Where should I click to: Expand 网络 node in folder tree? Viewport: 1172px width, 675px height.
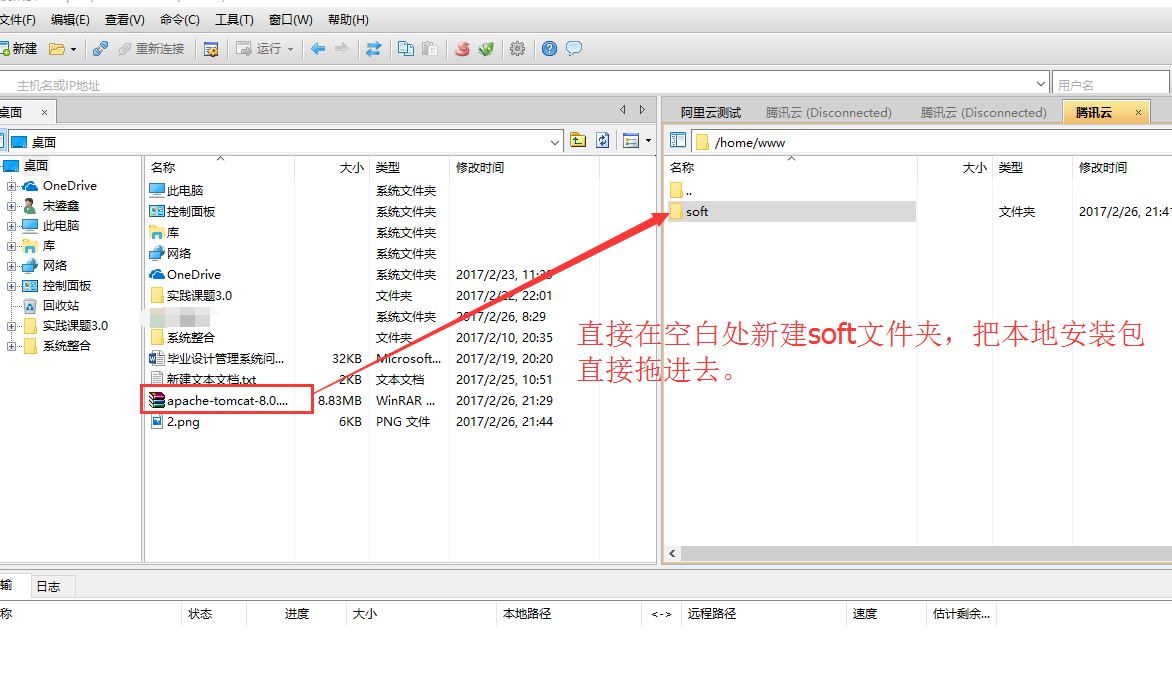point(11,266)
